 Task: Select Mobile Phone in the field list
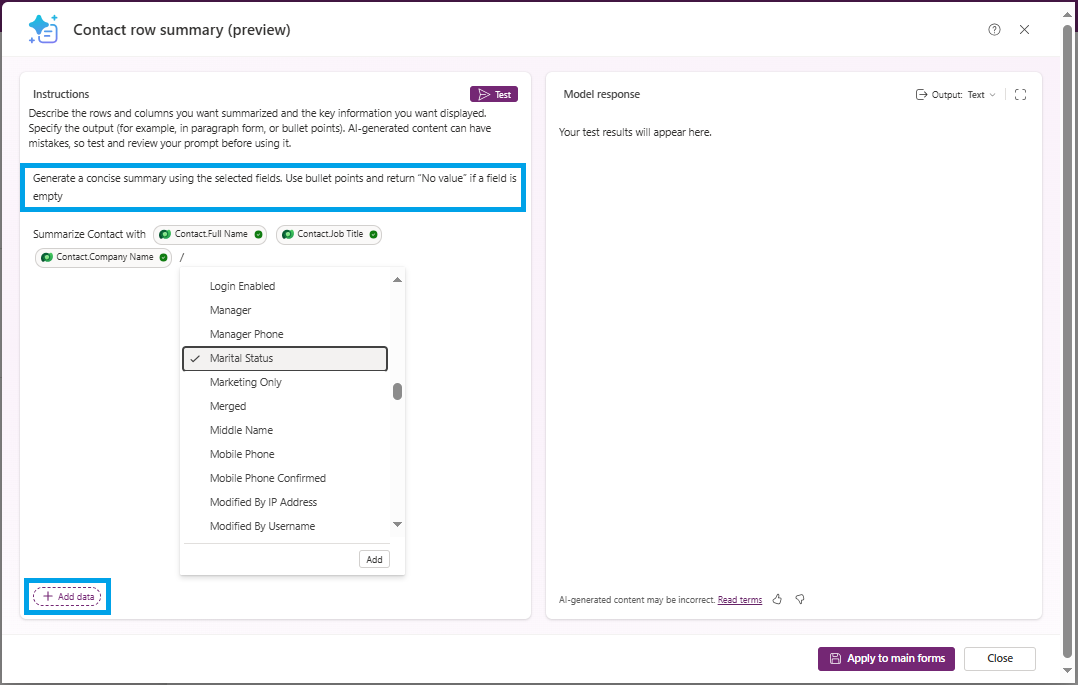coord(242,454)
